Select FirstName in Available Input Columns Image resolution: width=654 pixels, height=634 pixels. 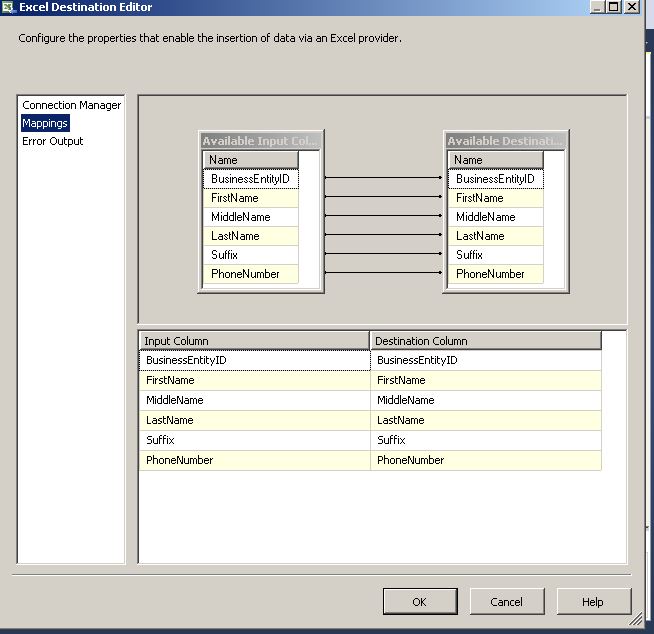click(251, 198)
